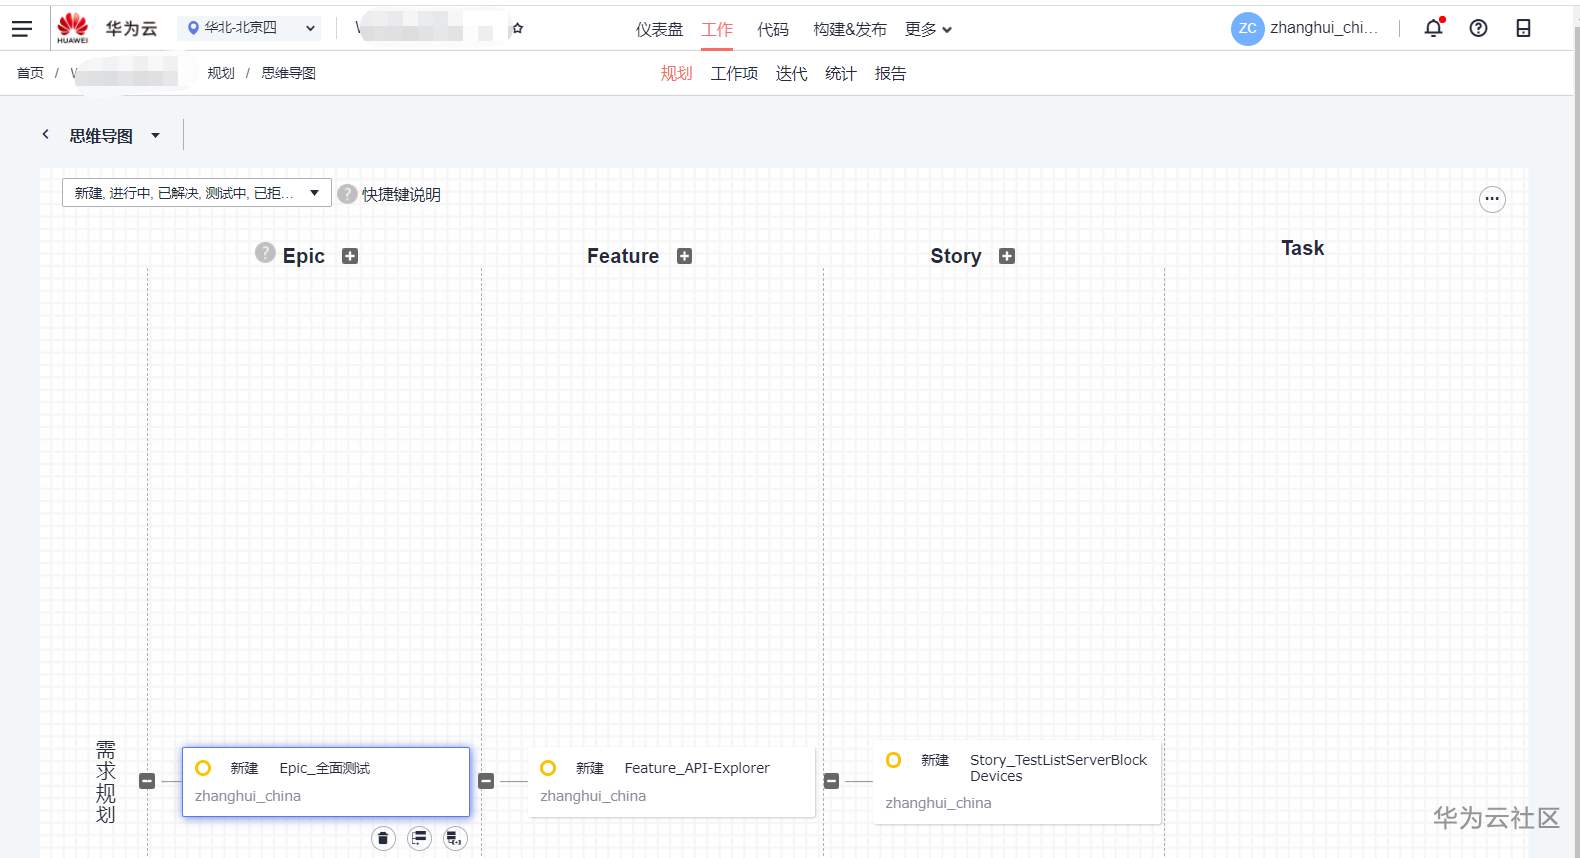Click the Huawei Cloud logo
Image resolution: width=1580 pixels, height=858 pixels.
[73, 28]
